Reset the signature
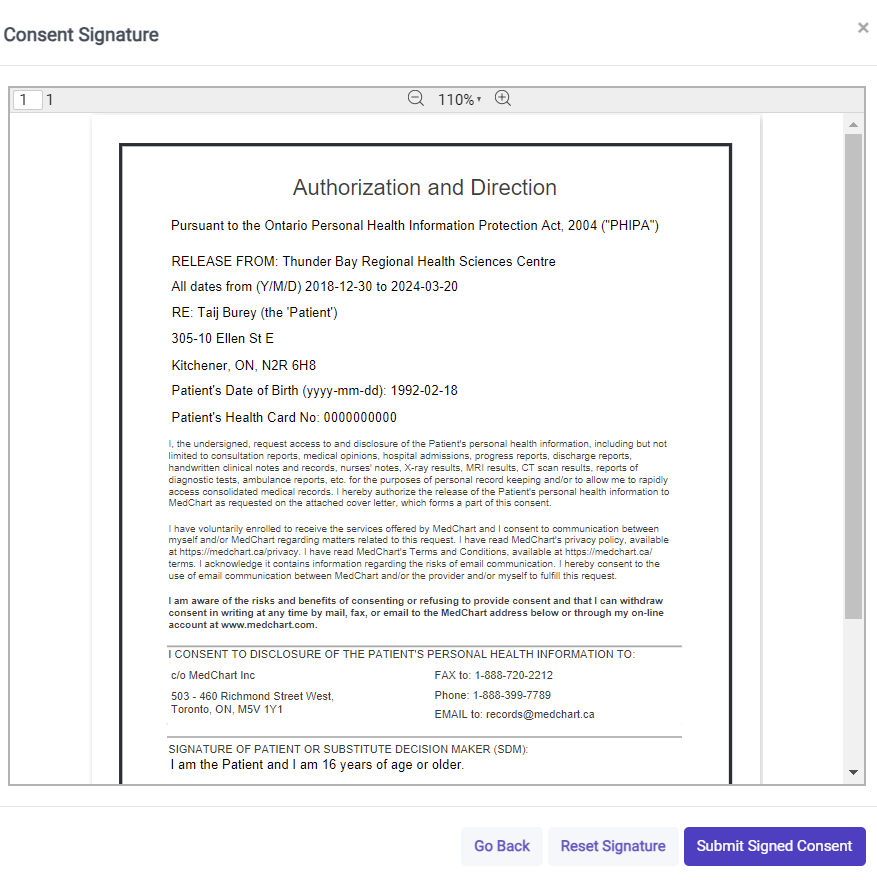Screen dimensions: 877x880 (x=613, y=846)
